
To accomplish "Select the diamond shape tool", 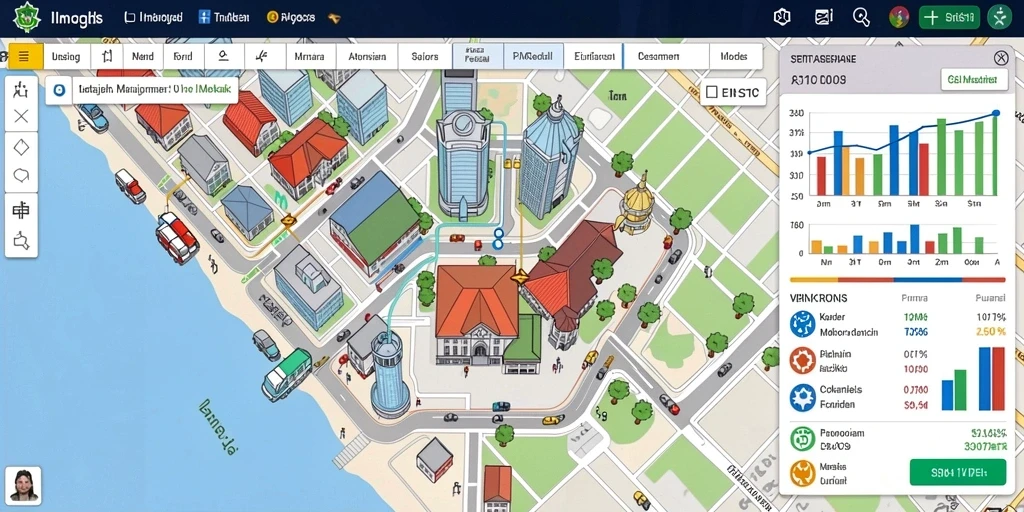I will [x=21, y=148].
